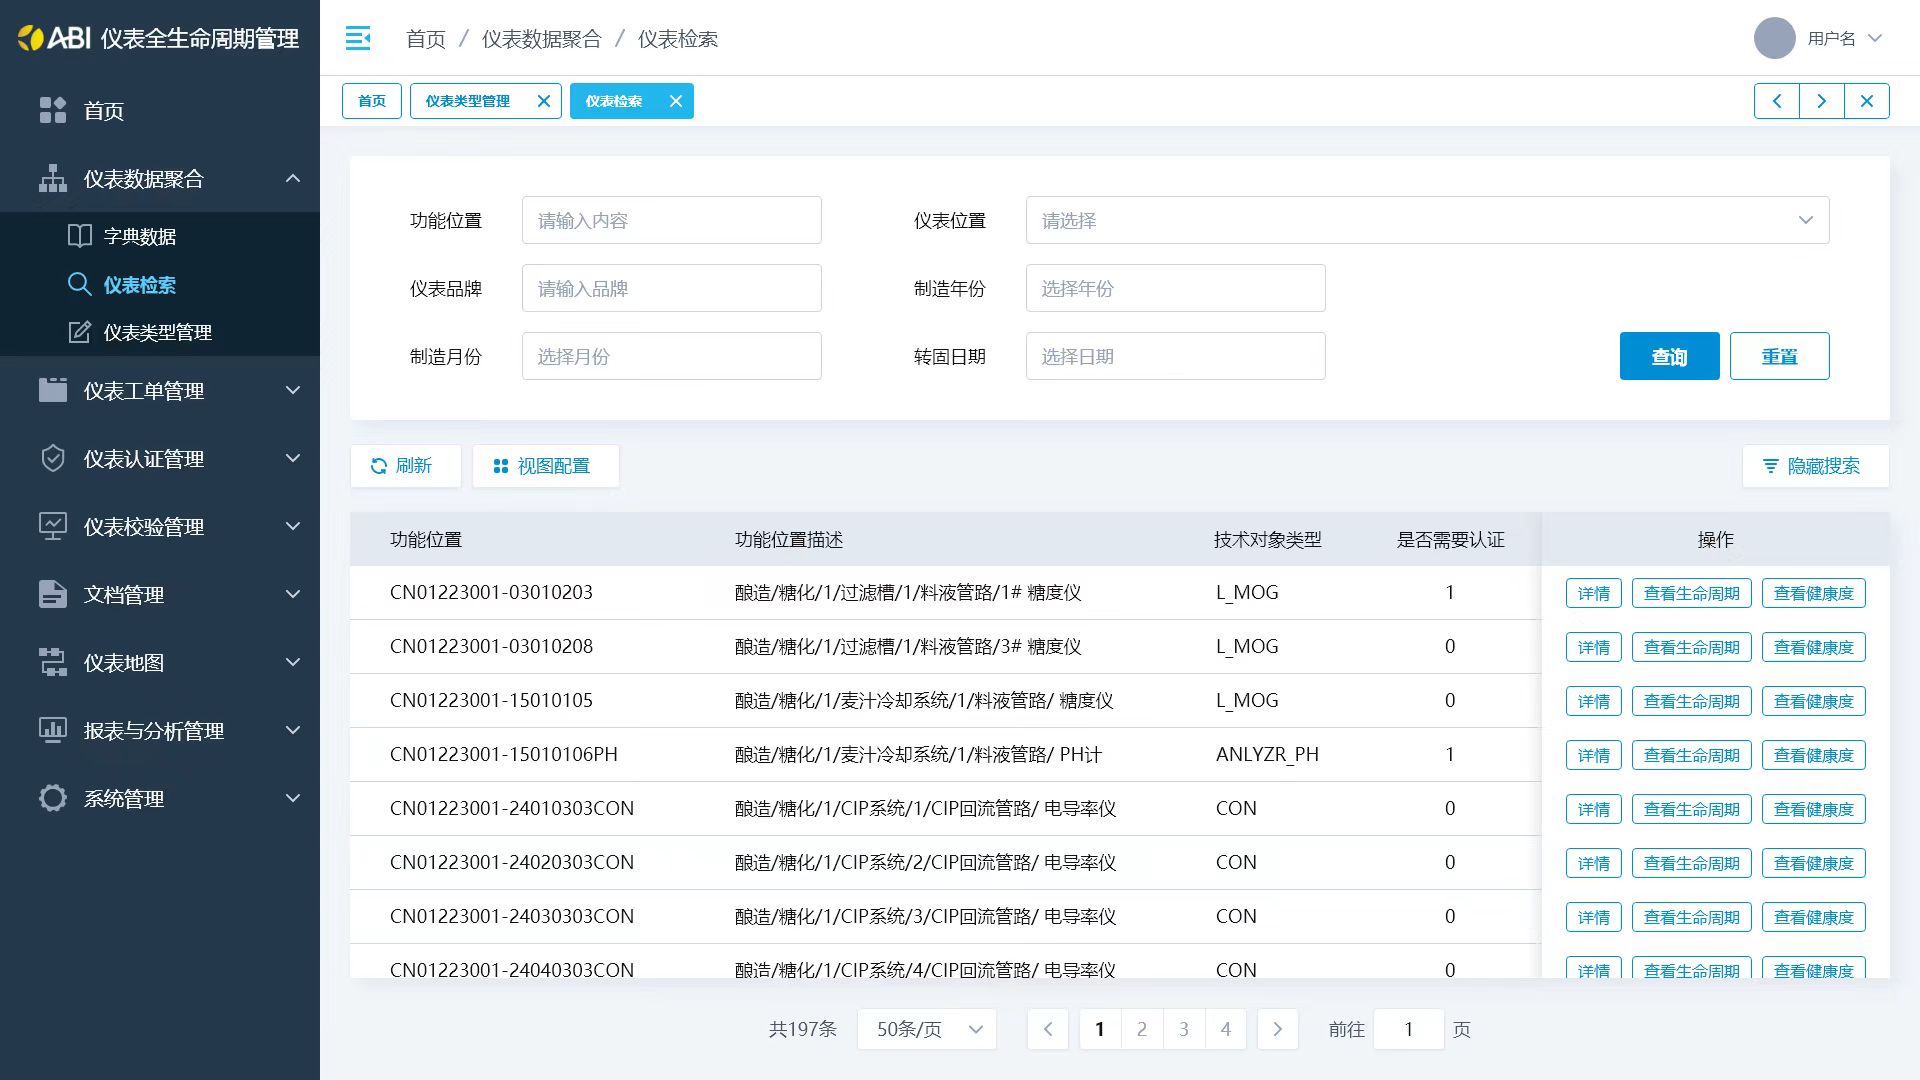Close the 仪表类型管理 tab
The height and width of the screenshot is (1080, 1920).
pos(543,101)
